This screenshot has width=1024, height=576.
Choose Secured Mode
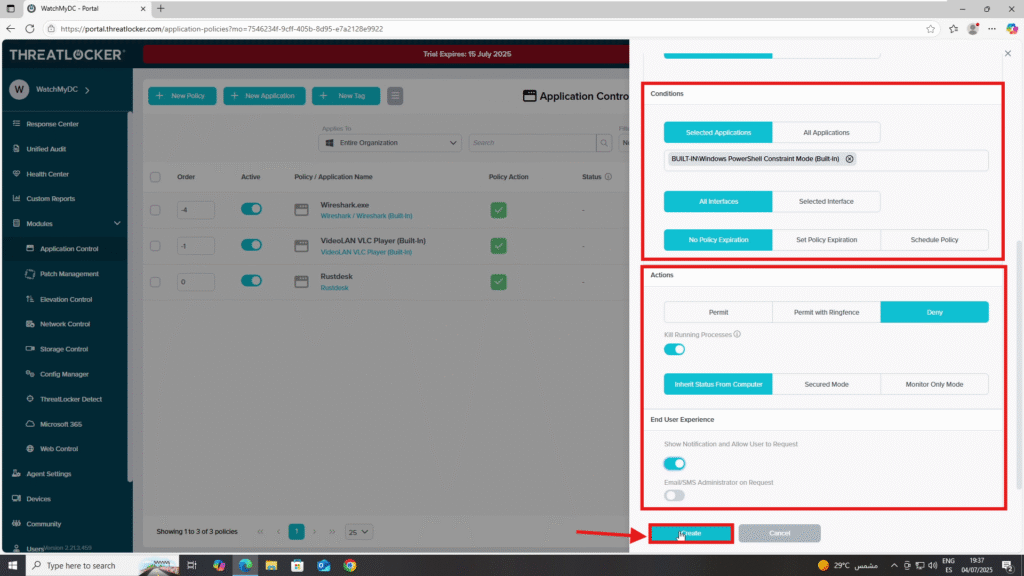(x=826, y=384)
